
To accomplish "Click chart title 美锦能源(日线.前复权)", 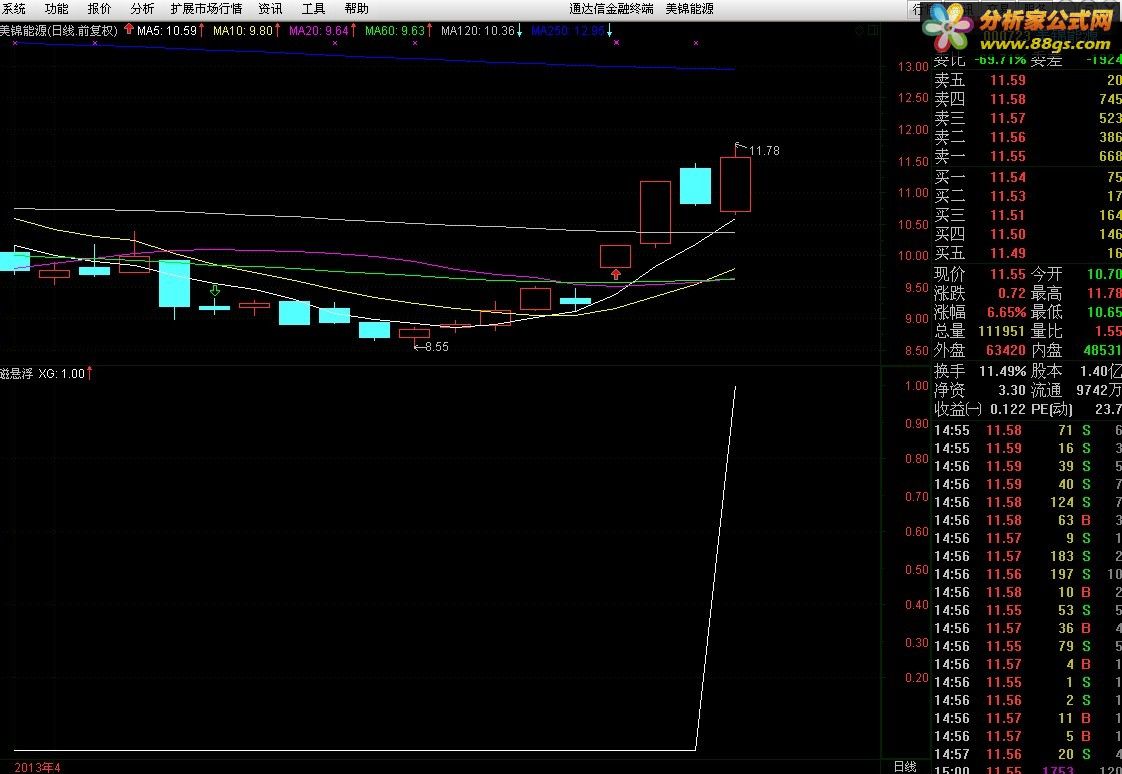I will (59, 31).
